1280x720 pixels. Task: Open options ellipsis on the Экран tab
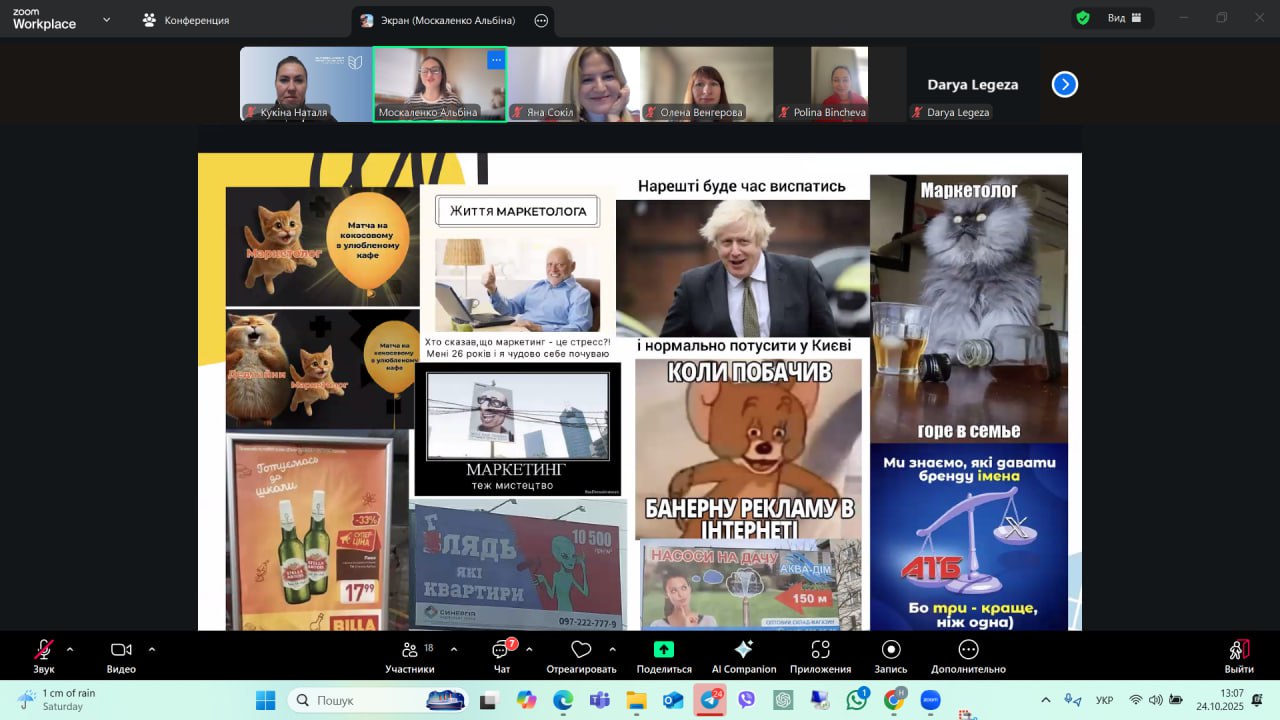541,20
